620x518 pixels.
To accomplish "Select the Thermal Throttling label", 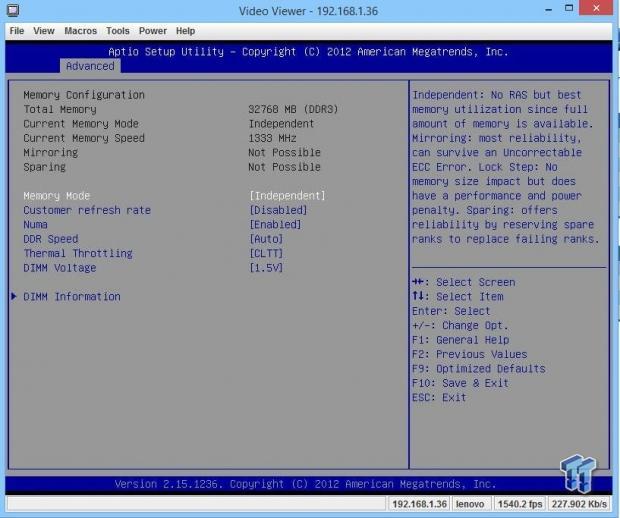I will point(78,253).
